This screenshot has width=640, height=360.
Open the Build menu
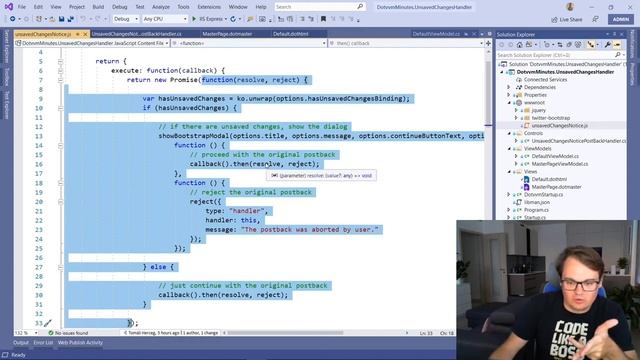(x=98, y=7)
